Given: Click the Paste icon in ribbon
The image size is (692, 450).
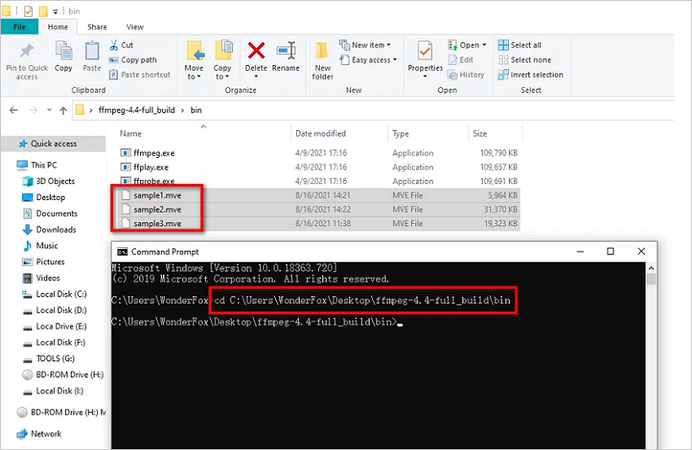Looking at the screenshot, I should 92,52.
